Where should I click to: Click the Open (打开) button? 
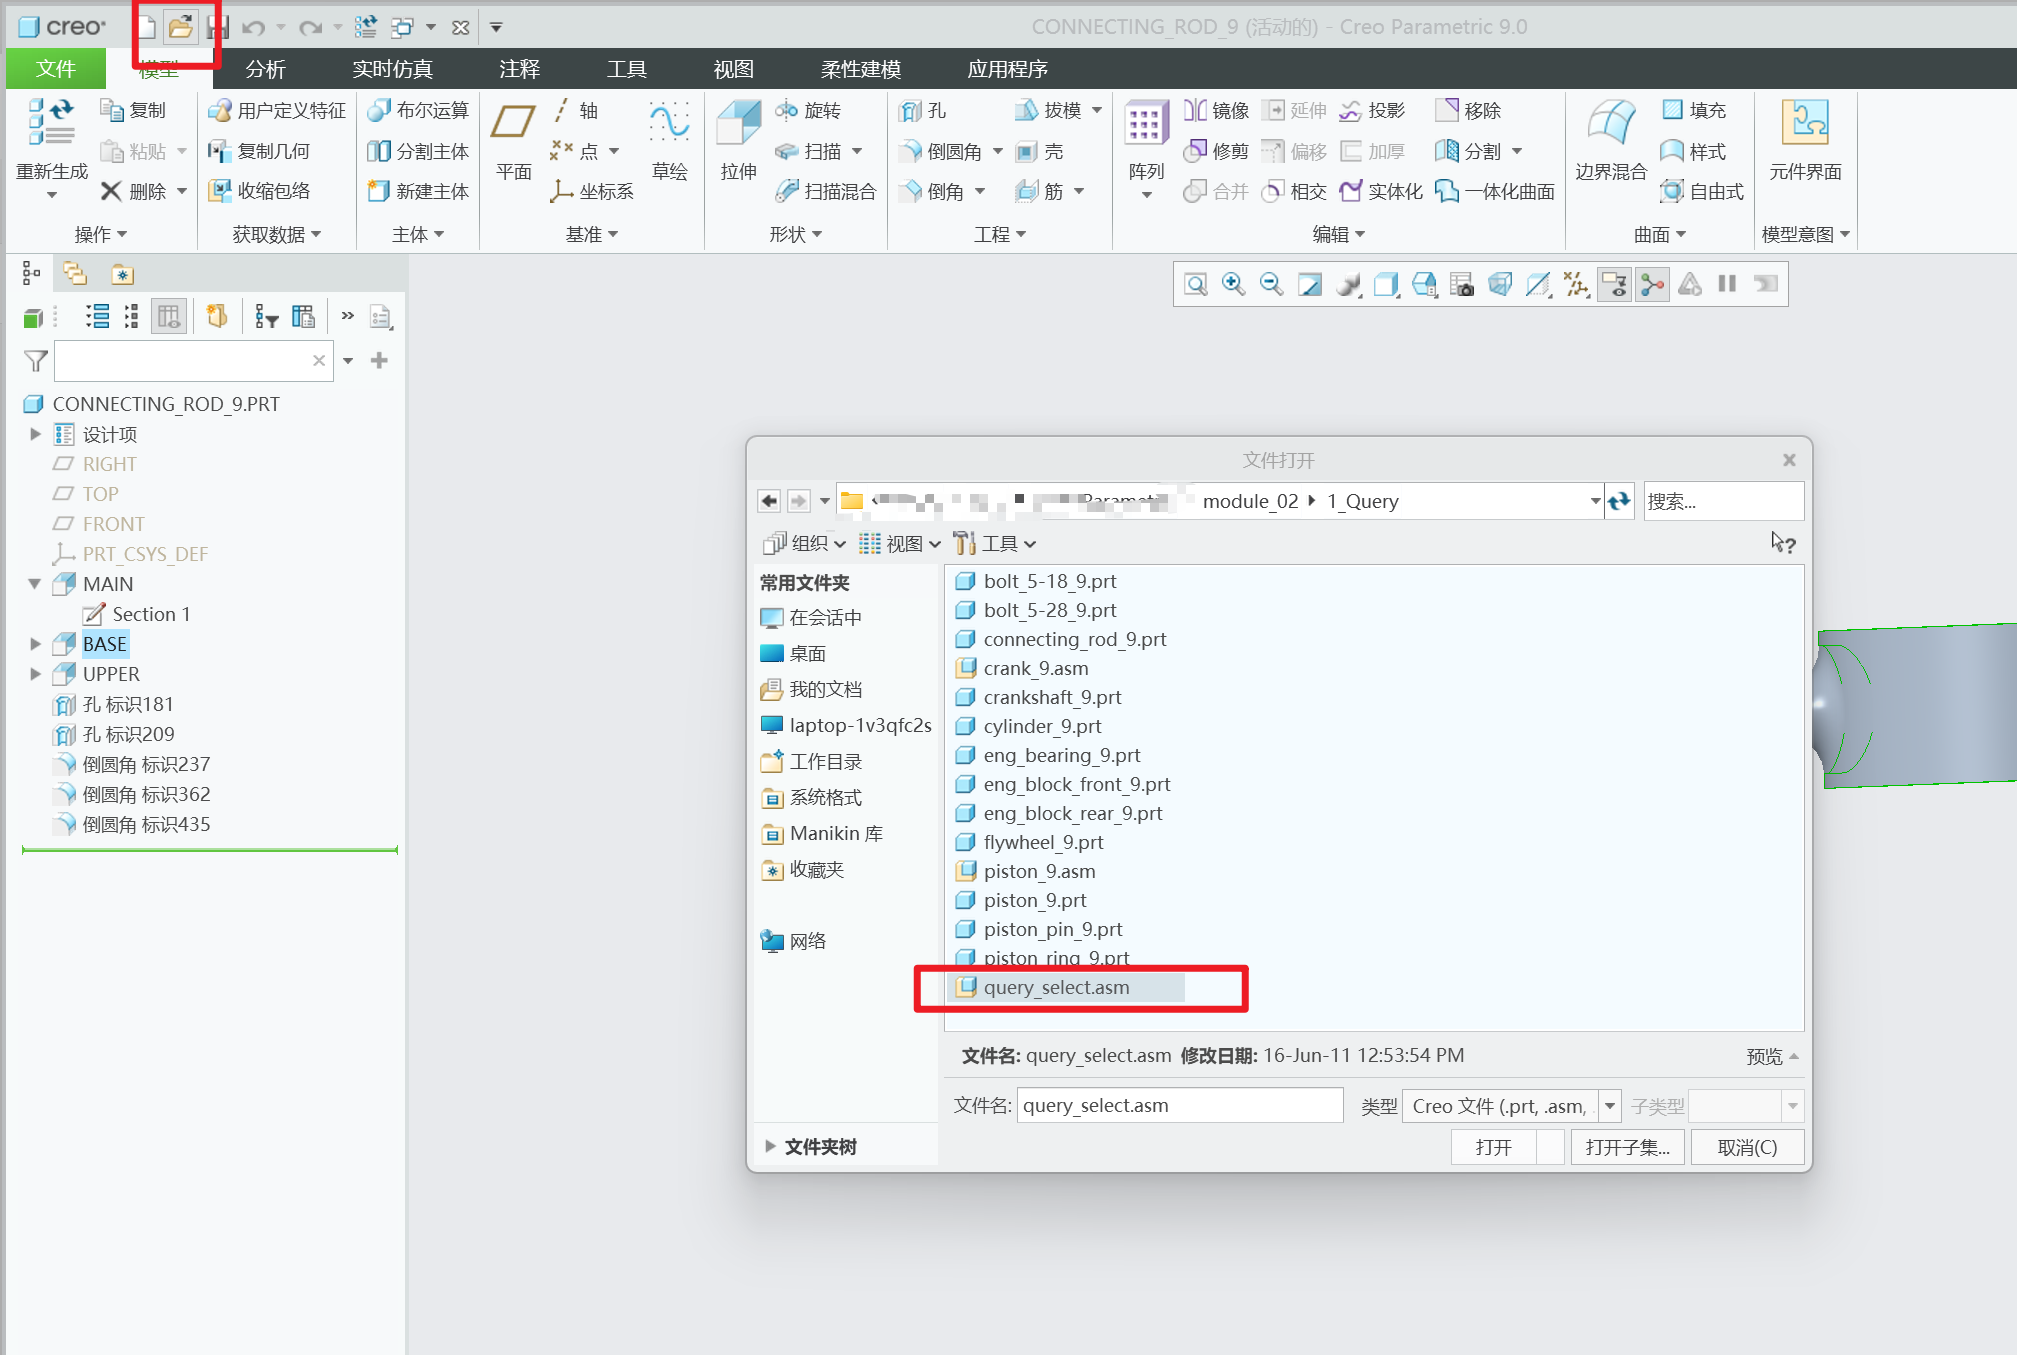1493,1147
